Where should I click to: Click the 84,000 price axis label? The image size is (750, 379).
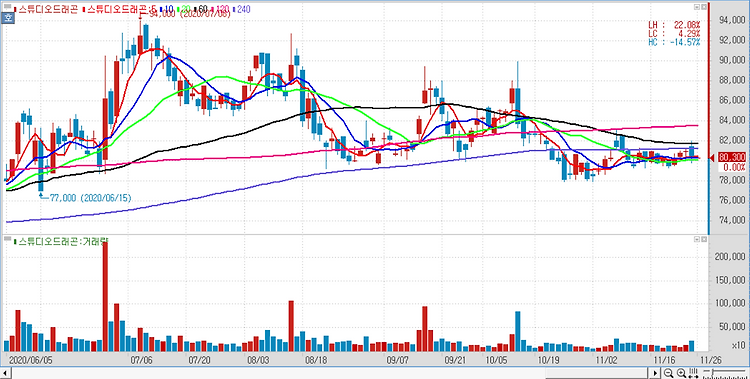pos(731,121)
